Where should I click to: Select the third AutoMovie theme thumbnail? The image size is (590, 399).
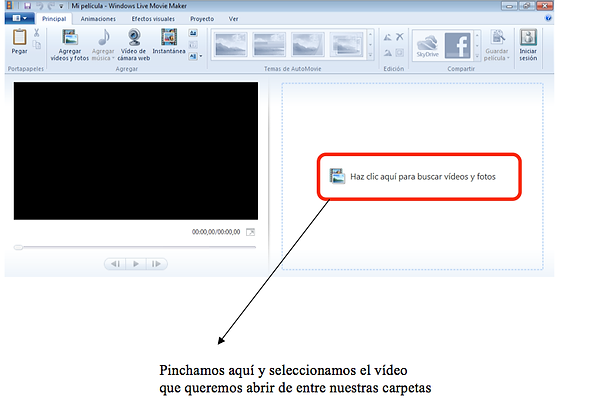pos(307,44)
